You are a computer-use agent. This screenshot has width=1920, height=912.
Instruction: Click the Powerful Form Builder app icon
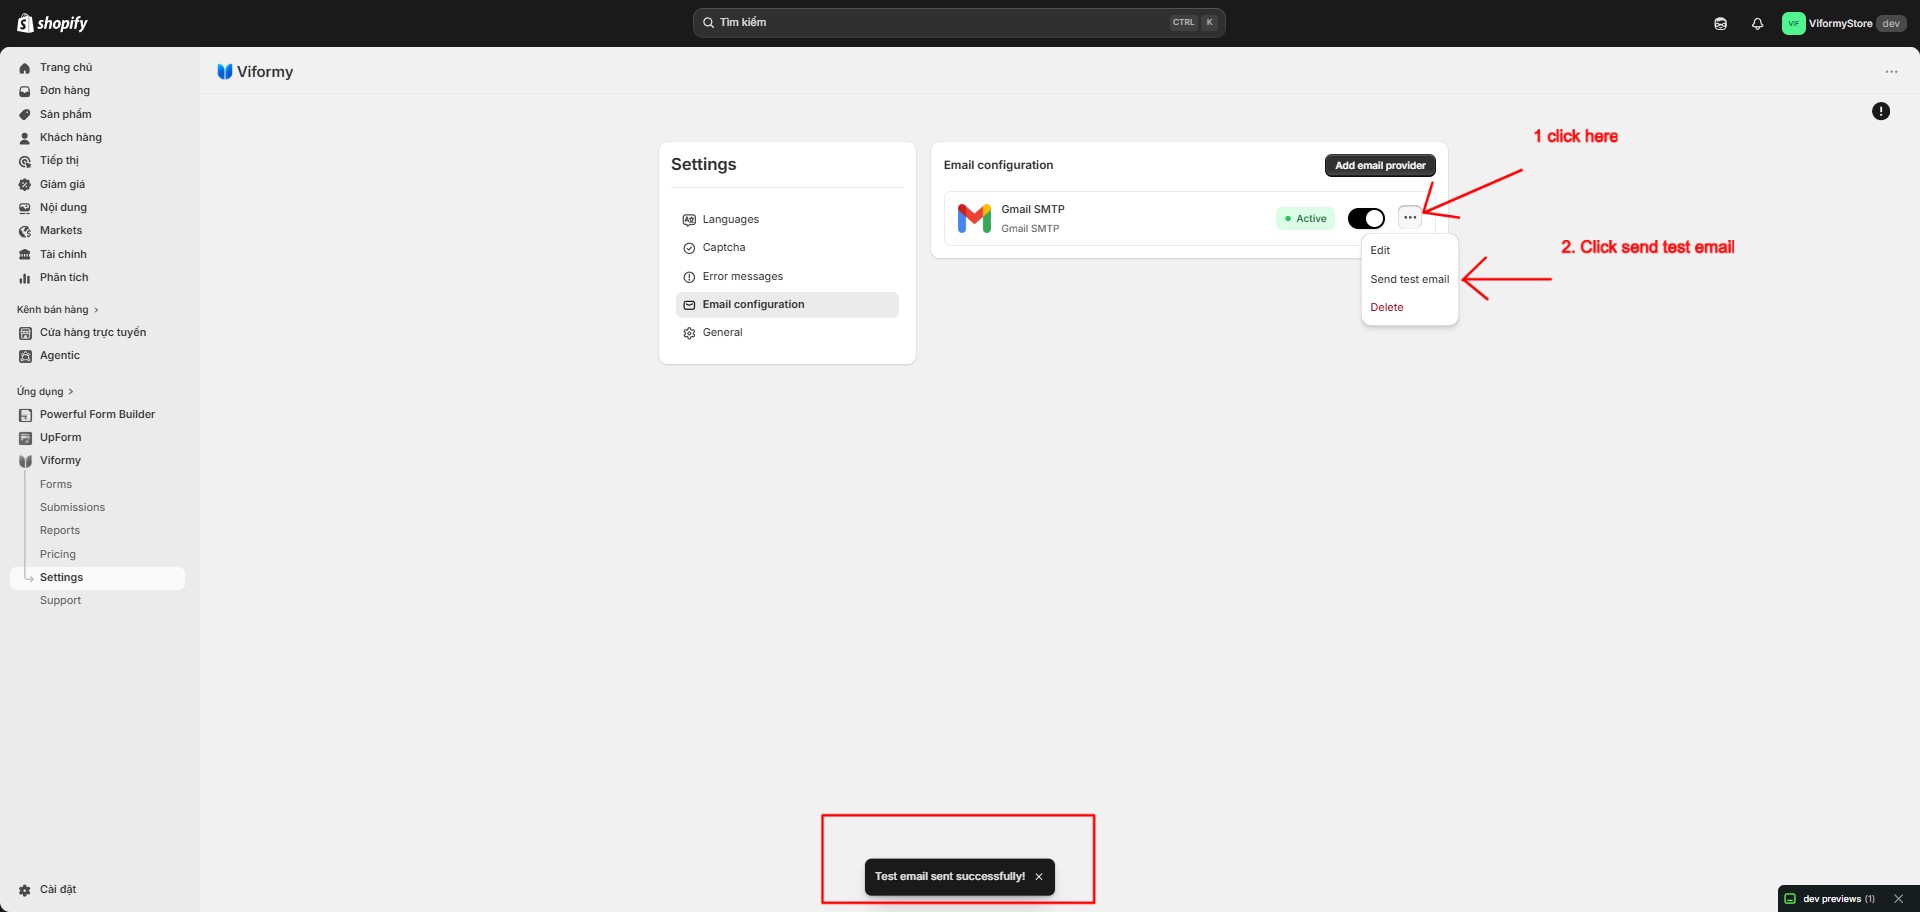click(x=25, y=415)
